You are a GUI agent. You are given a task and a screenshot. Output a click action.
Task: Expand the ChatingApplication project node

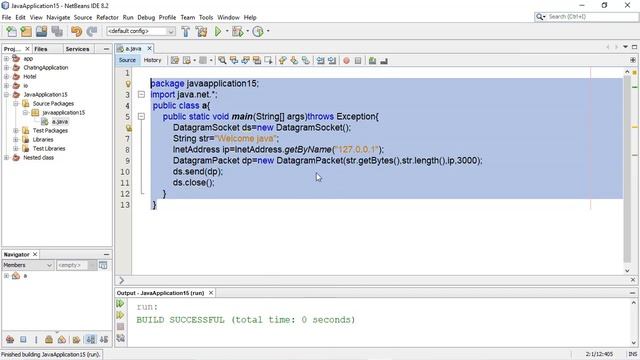coord(6,67)
